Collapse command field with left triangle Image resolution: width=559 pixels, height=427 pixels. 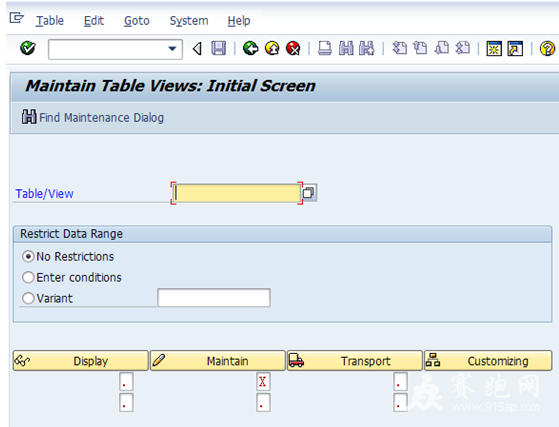[197, 48]
